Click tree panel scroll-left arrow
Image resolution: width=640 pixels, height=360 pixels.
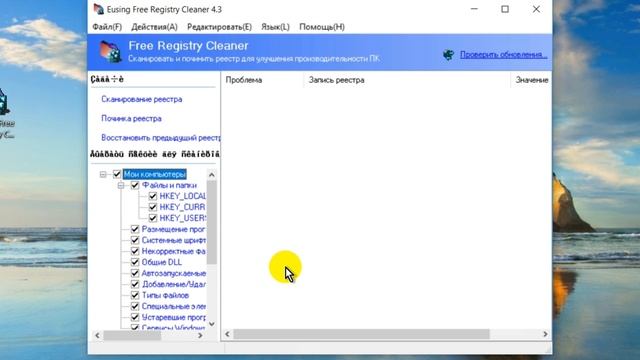(97, 336)
